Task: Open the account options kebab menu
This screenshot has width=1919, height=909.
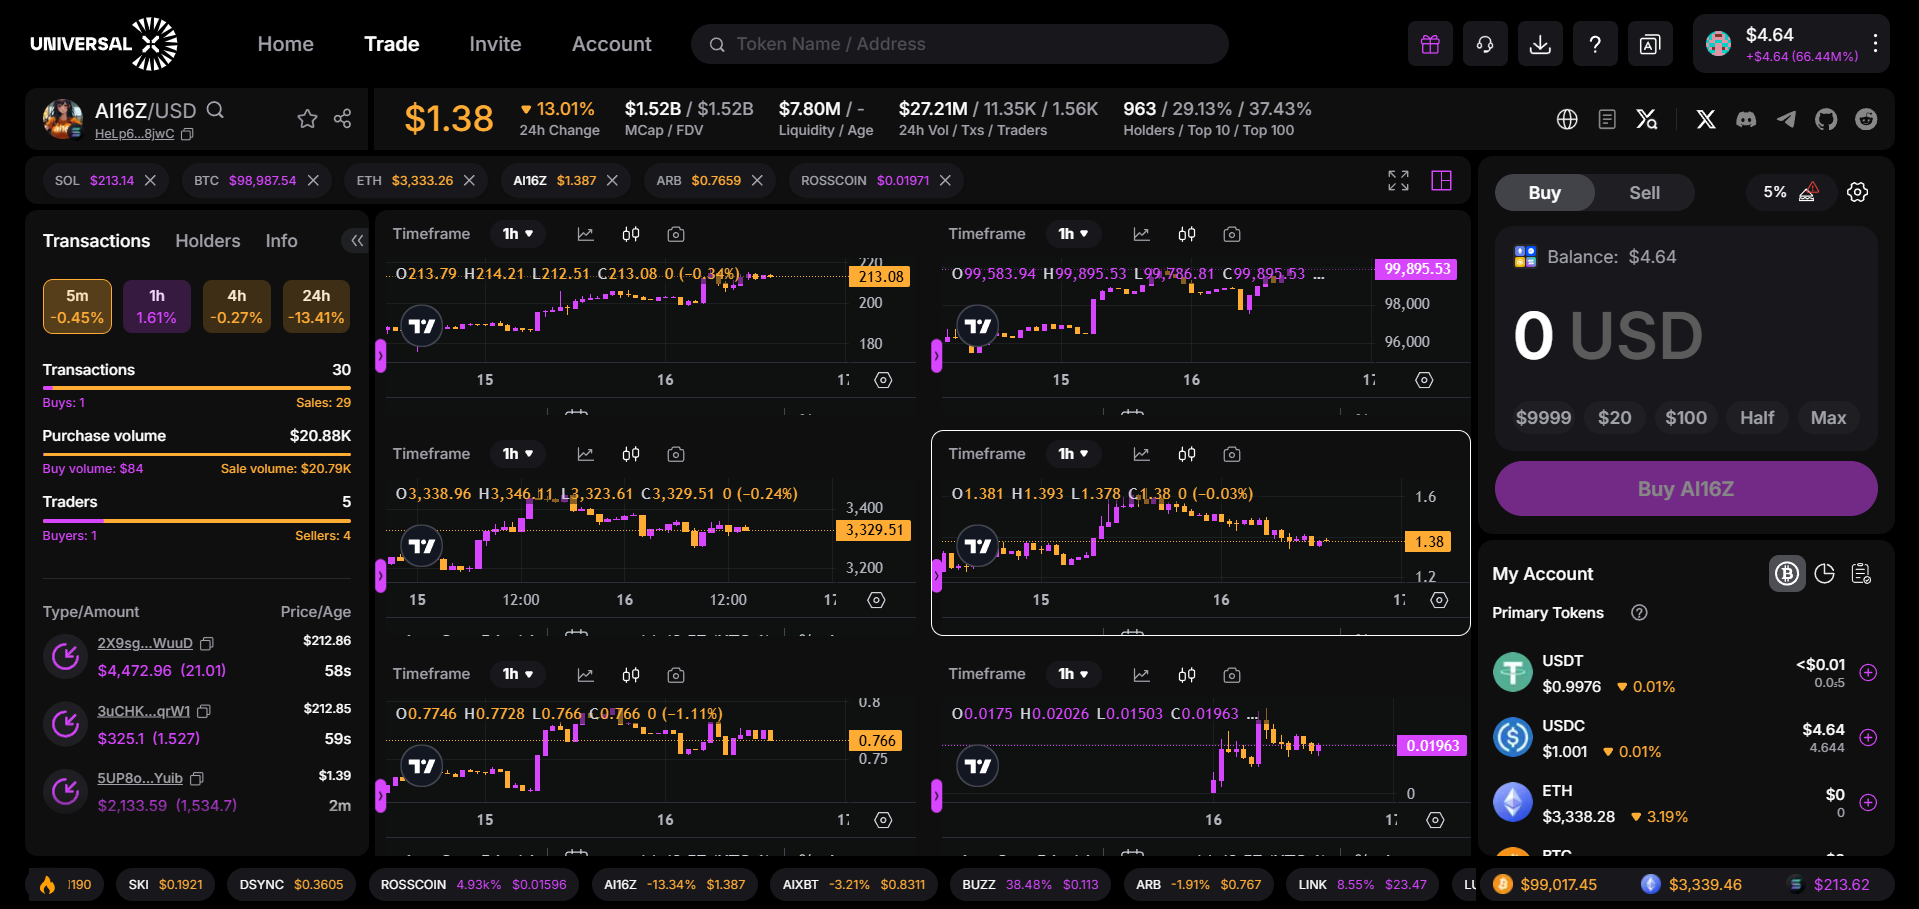Action: (1875, 44)
